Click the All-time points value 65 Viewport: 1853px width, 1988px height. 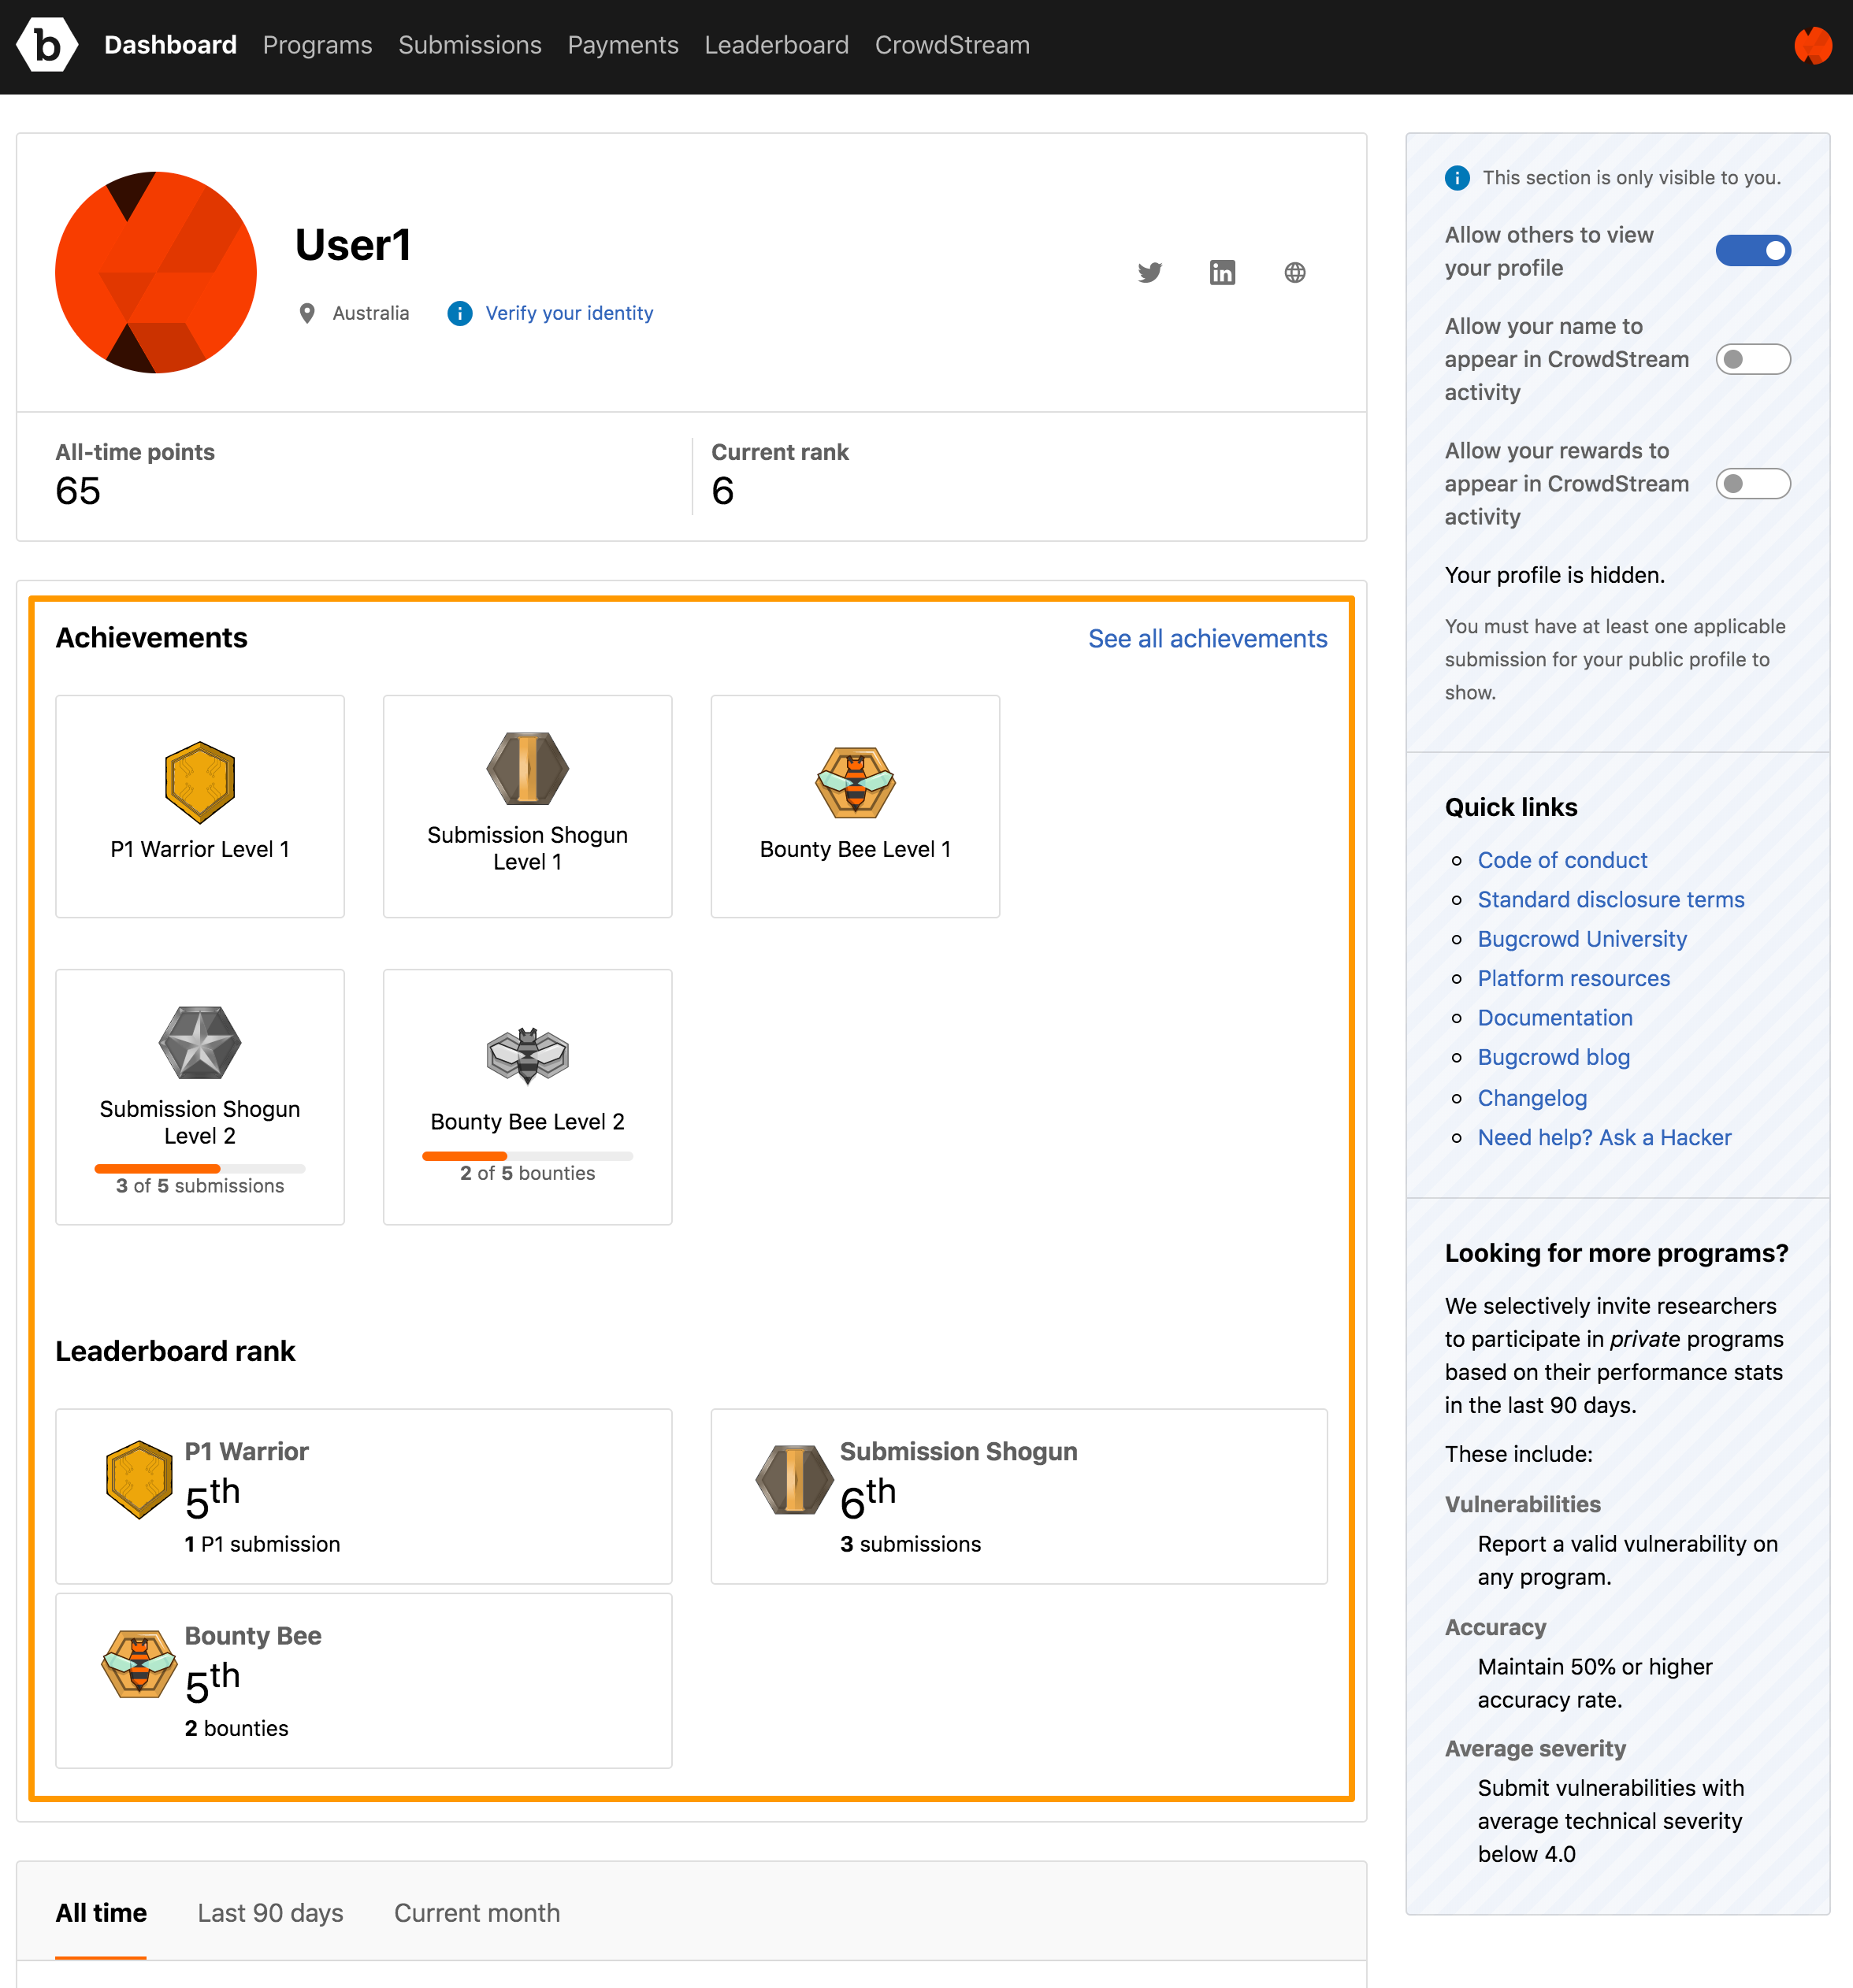click(x=78, y=491)
